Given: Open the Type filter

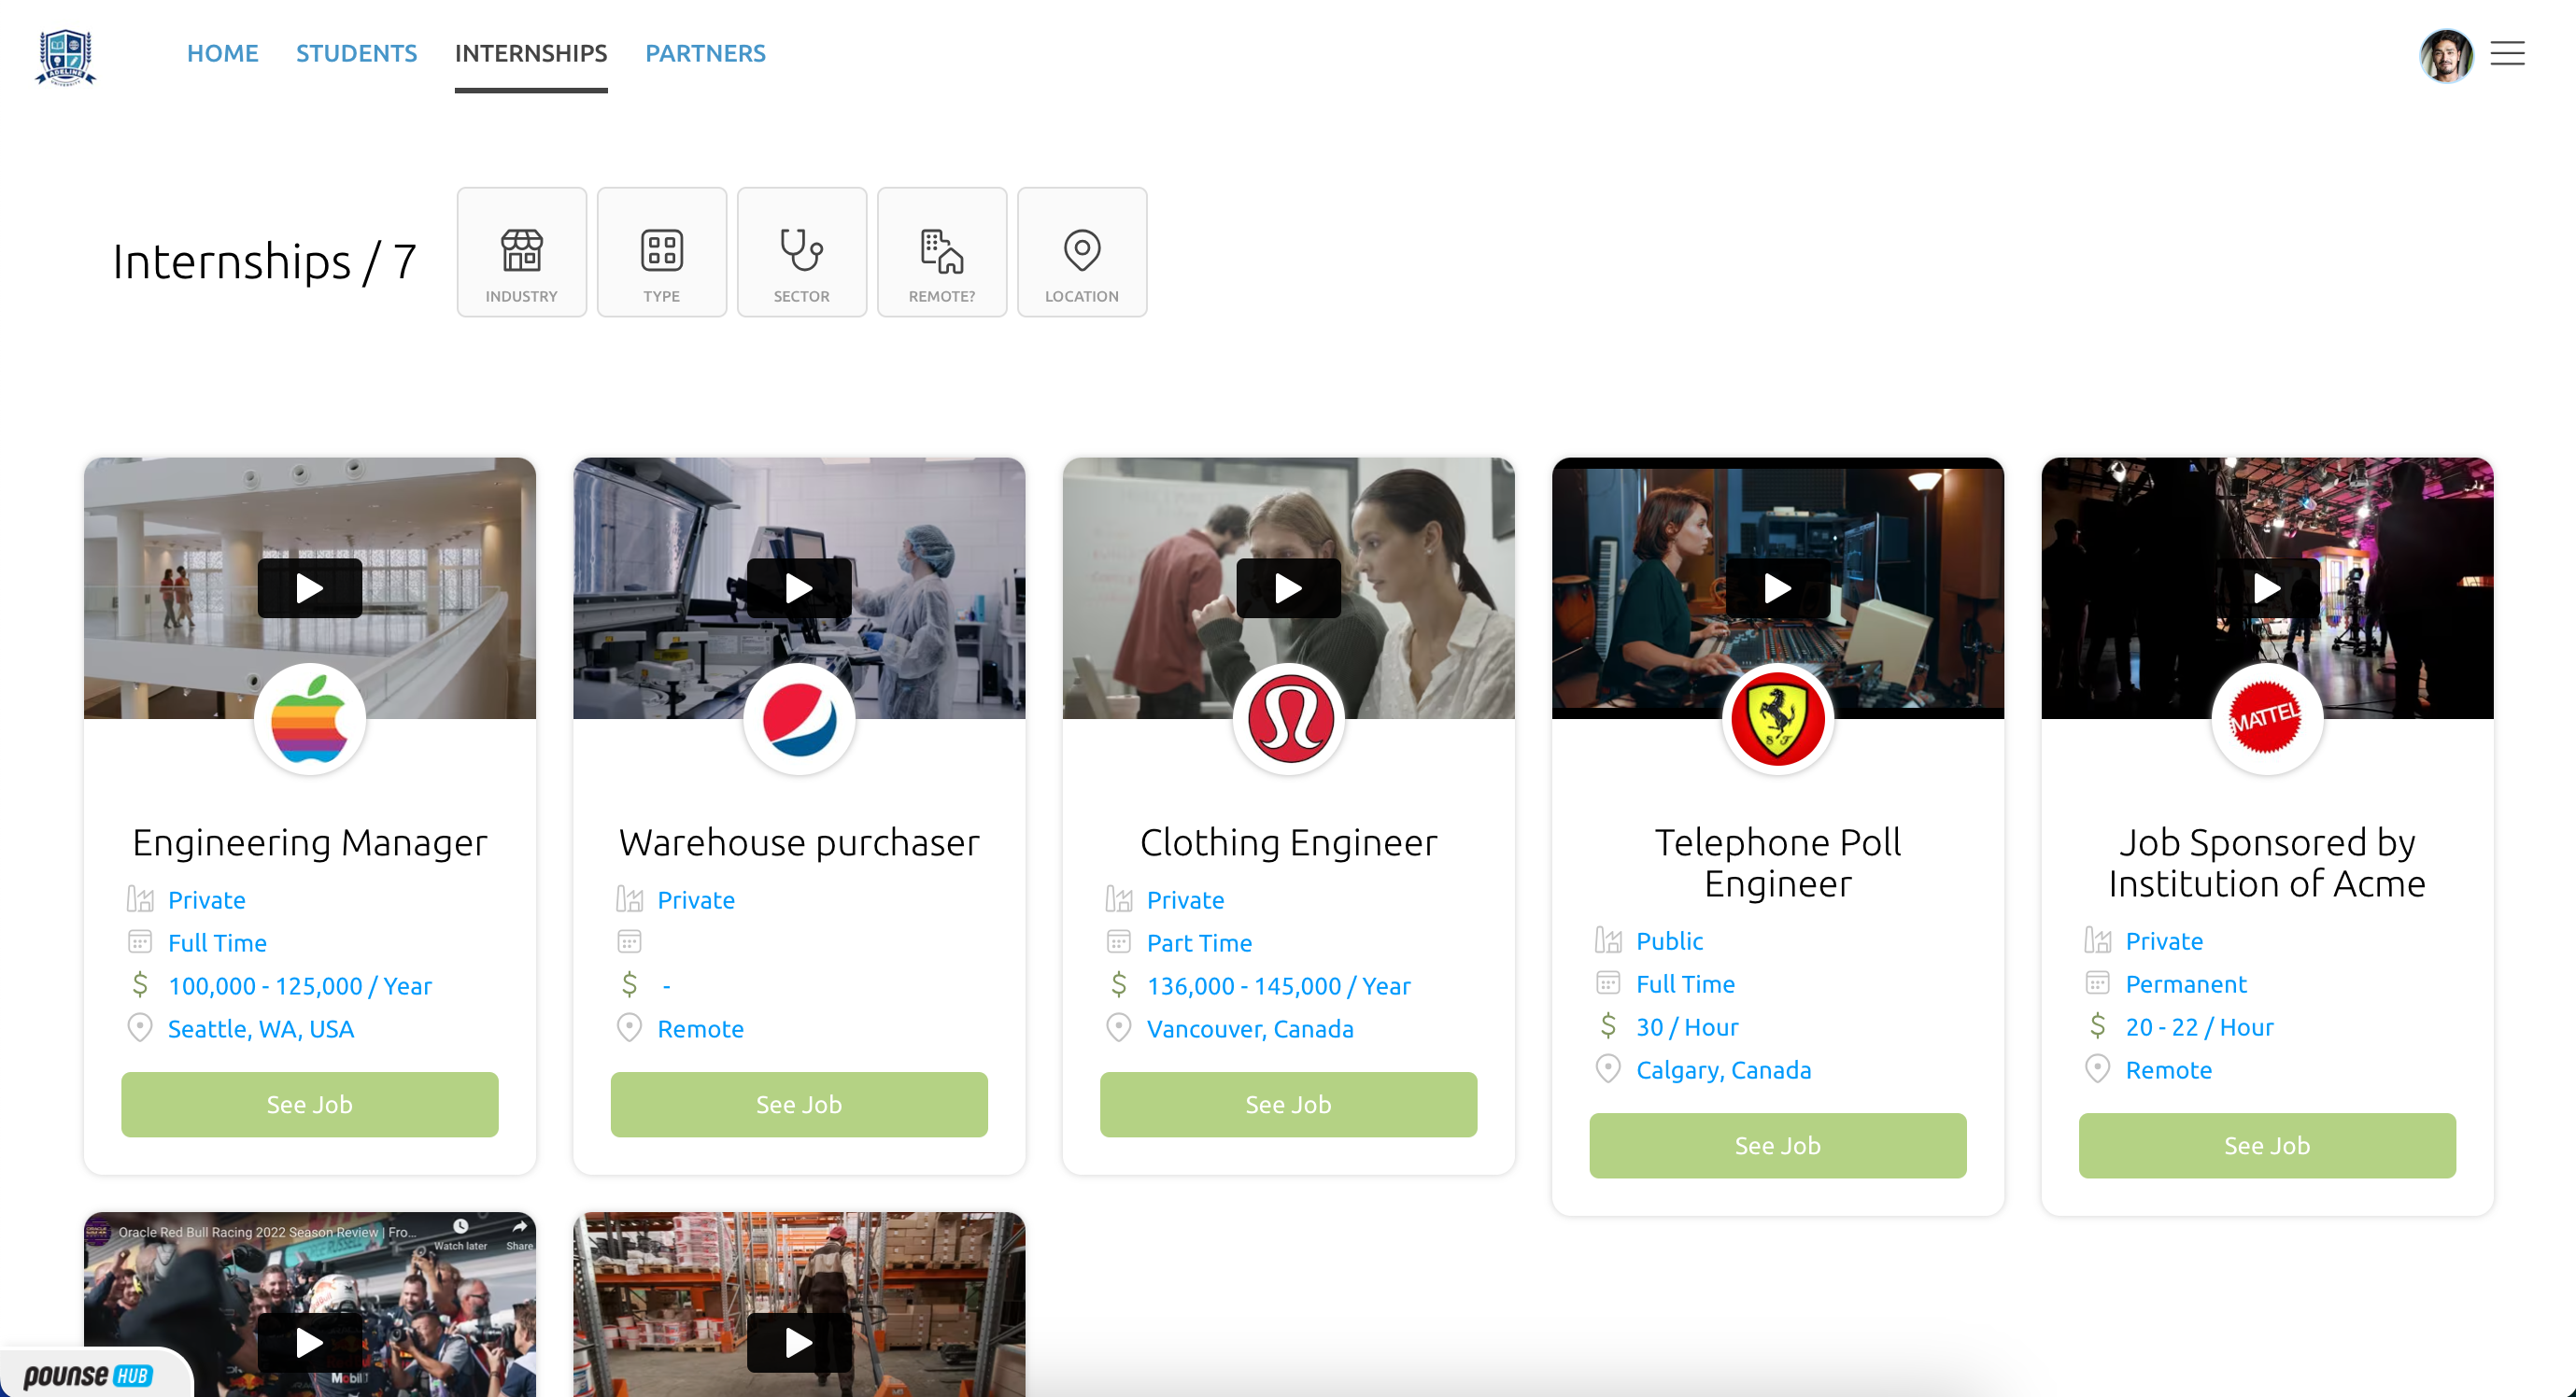Looking at the screenshot, I should (661, 252).
